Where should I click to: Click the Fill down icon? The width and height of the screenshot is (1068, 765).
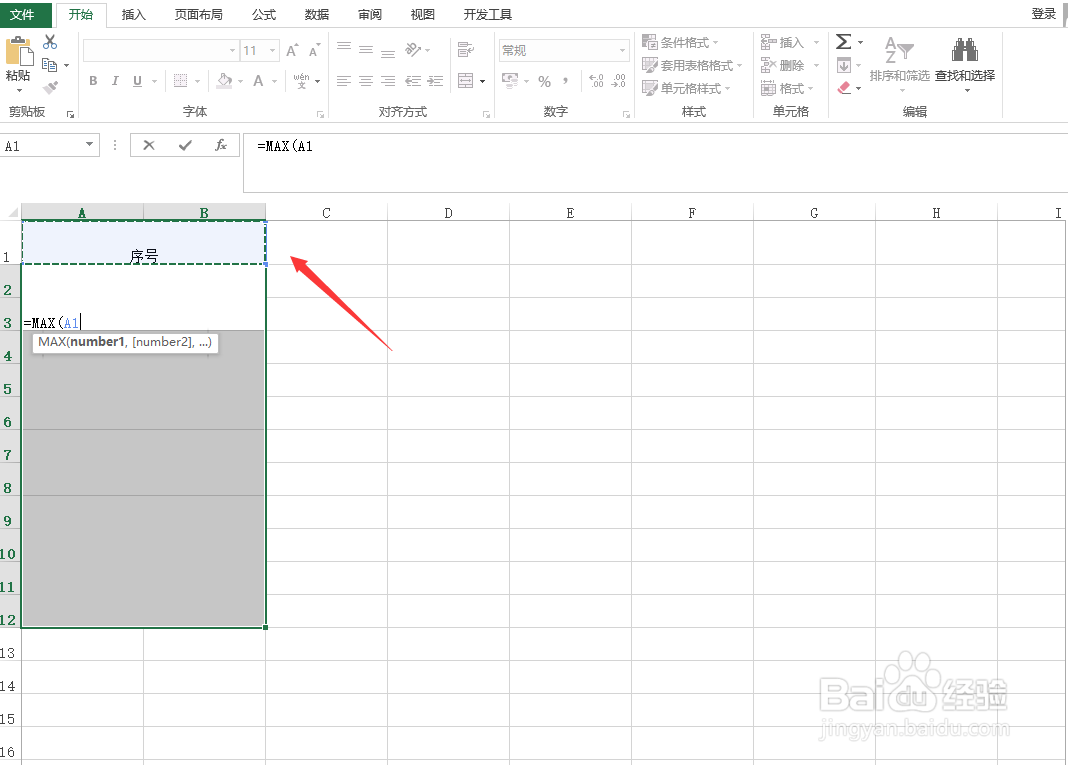coord(844,65)
